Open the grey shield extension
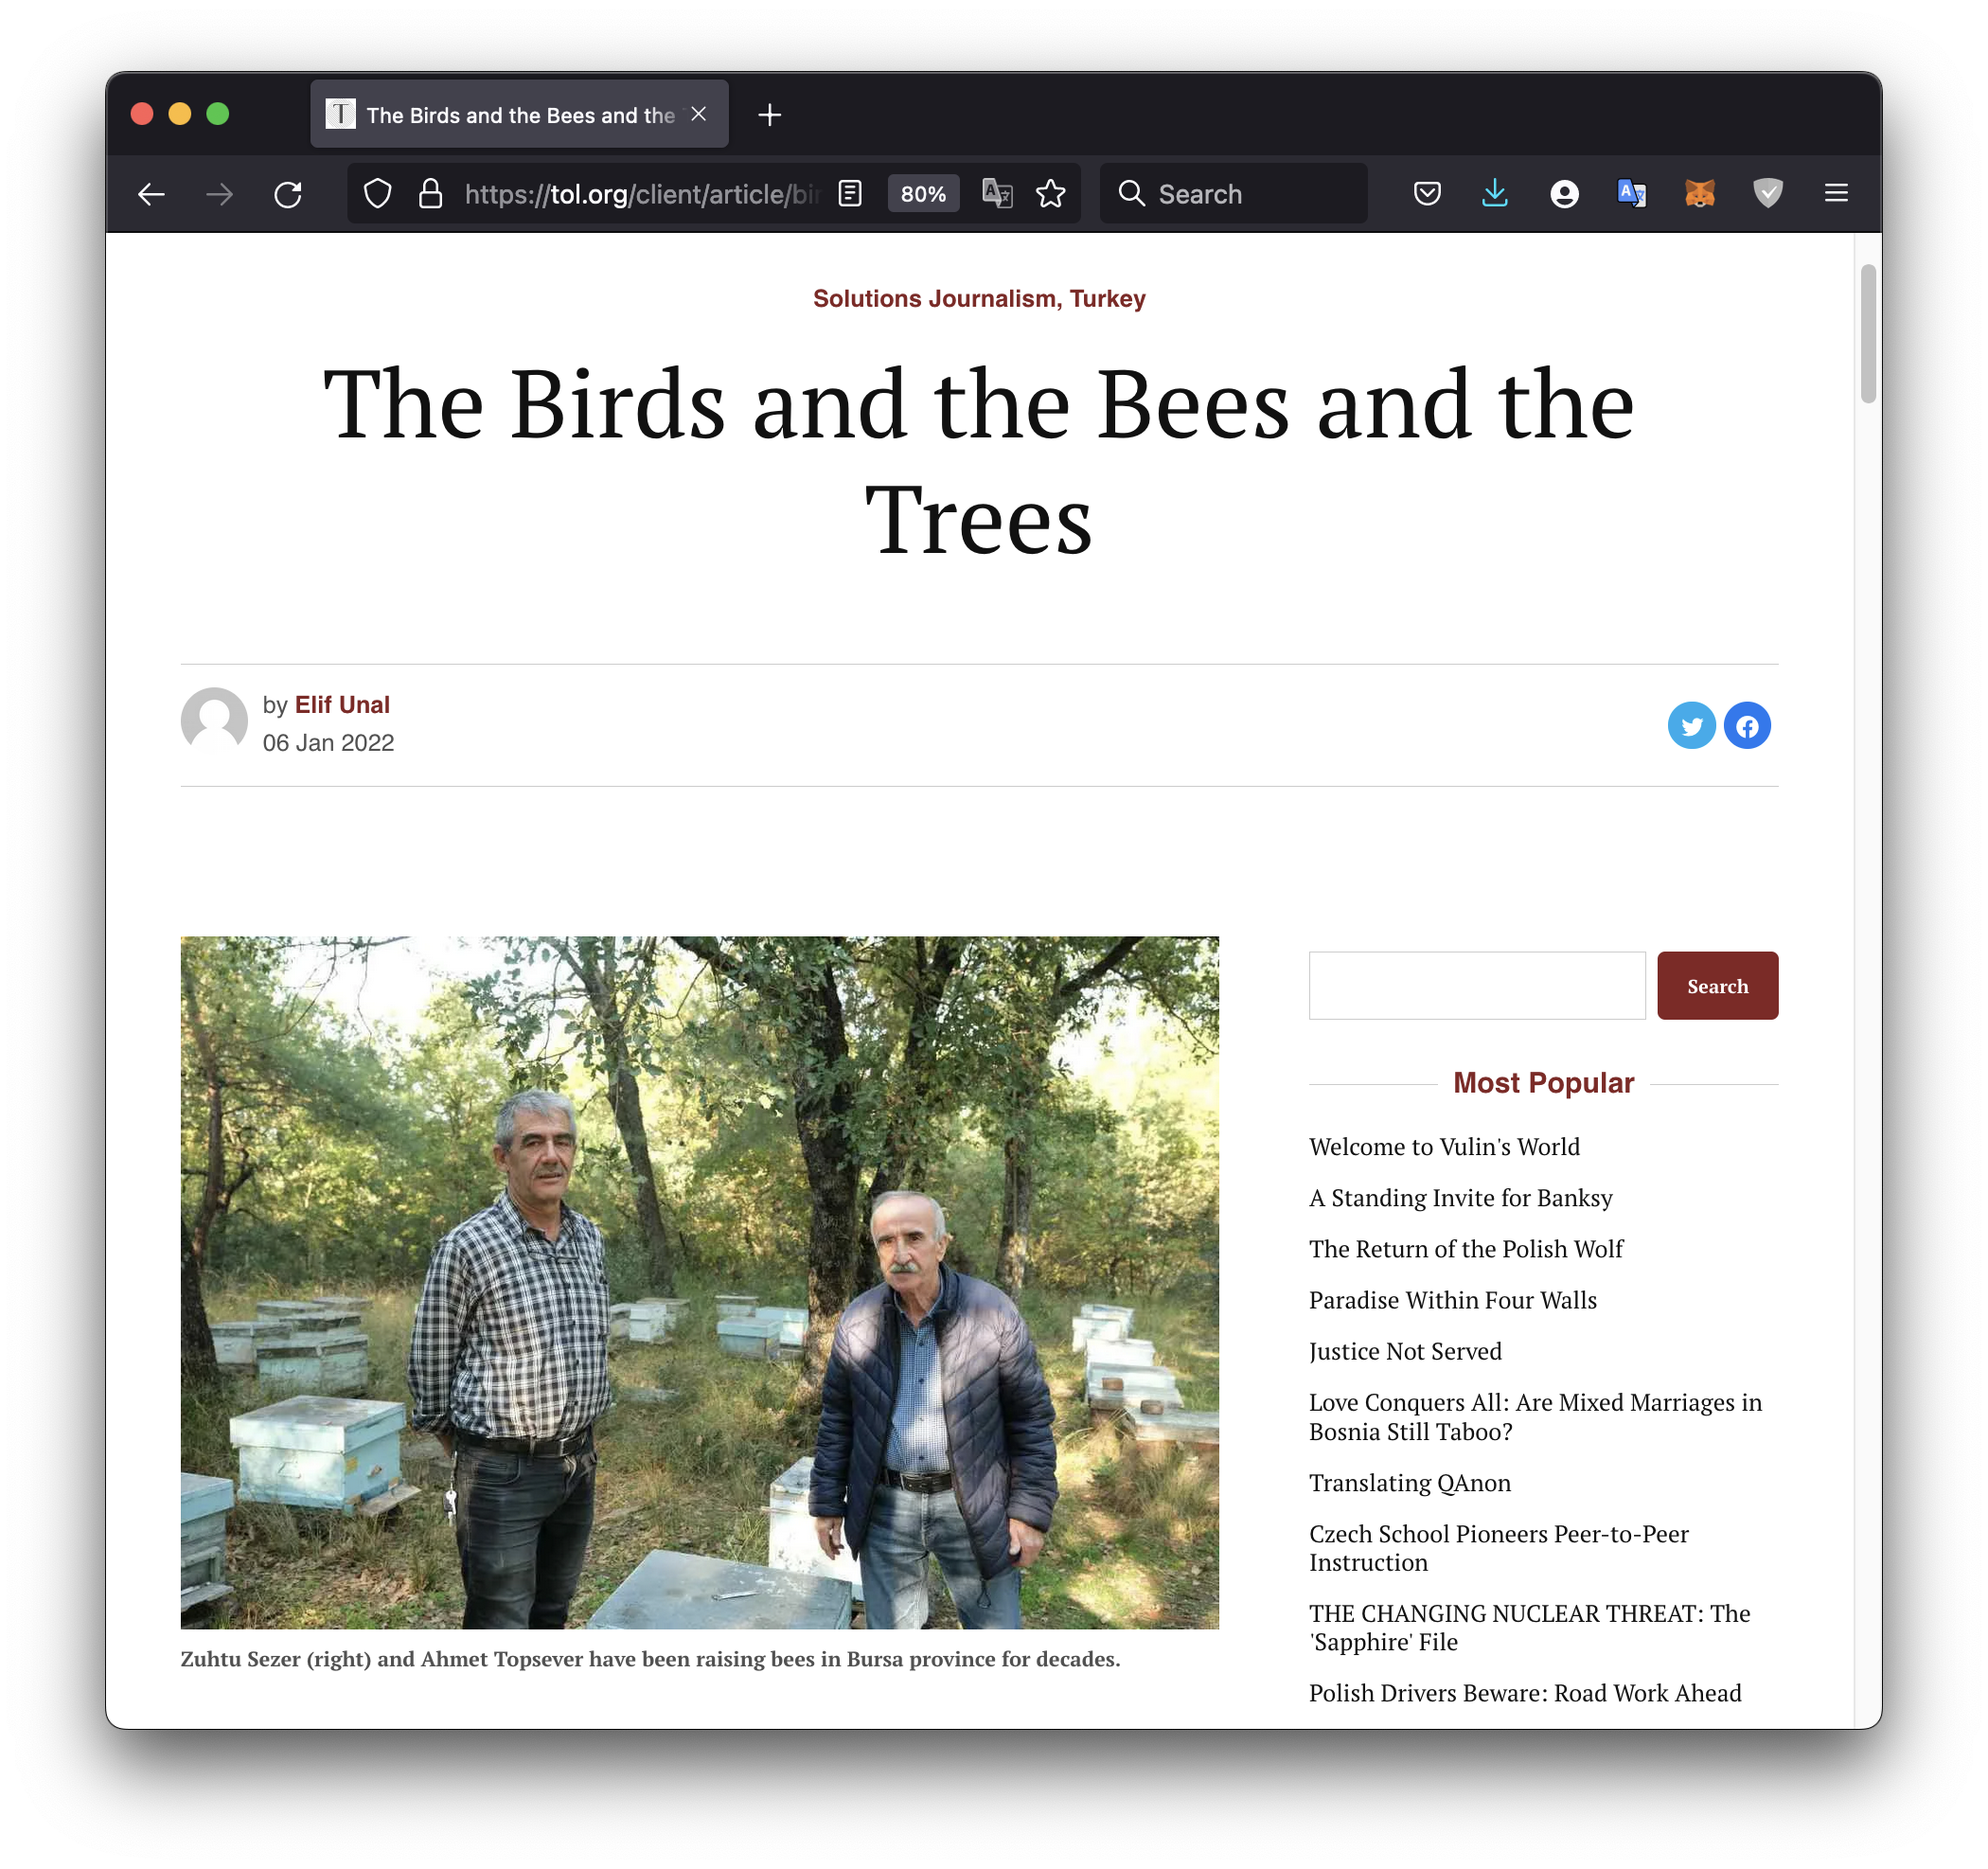Image resolution: width=1988 pixels, height=1869 pixels. pos(1768,194)
